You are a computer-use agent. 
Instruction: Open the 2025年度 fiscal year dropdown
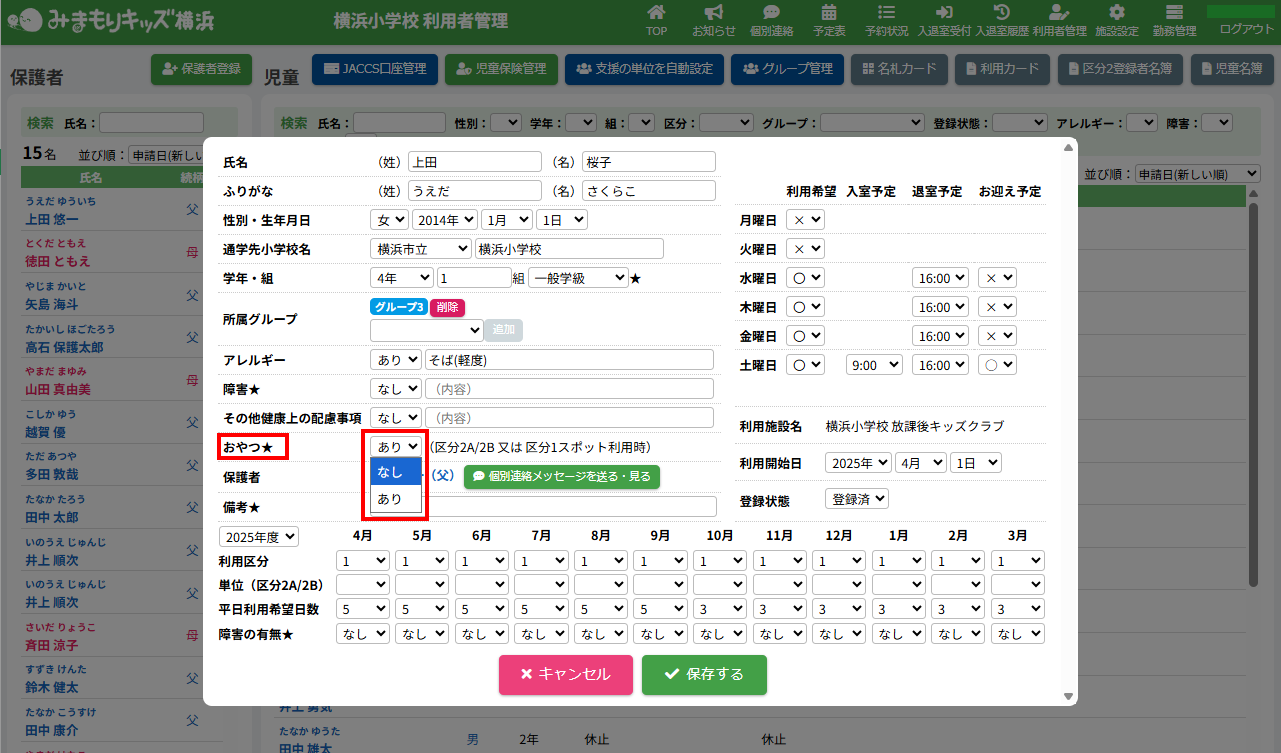pyautogui.click(x=258, y=537)
